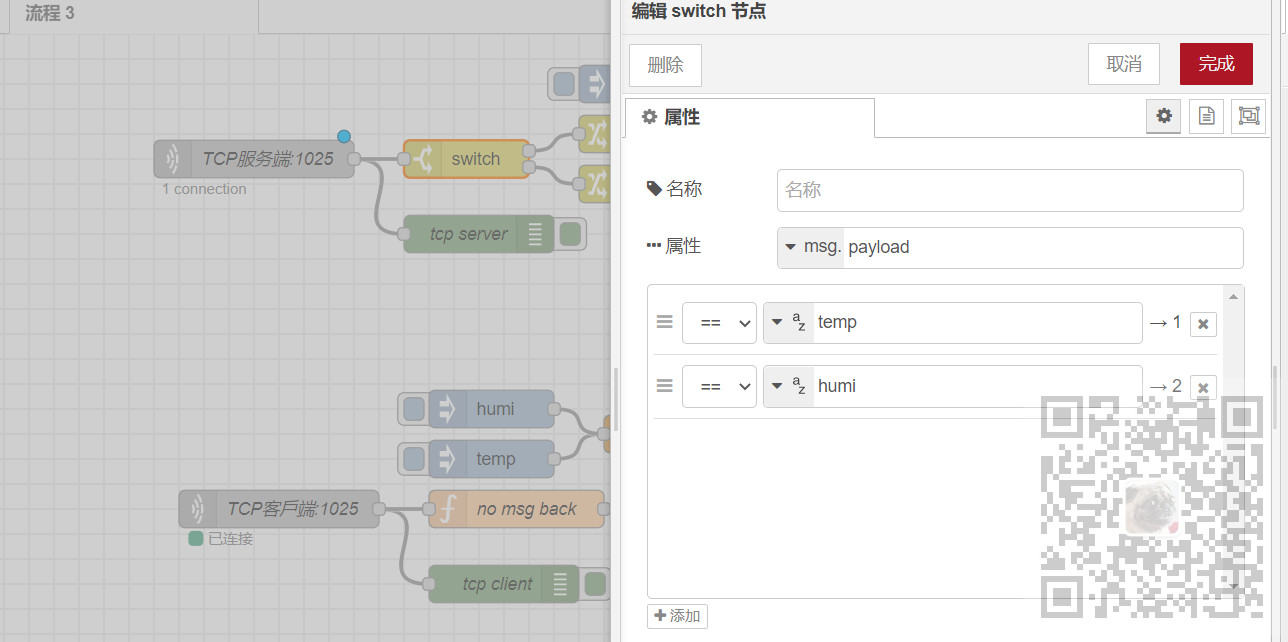Toggle tcp server debug node output
1288x642 pixels.
(x=571, y=234)
